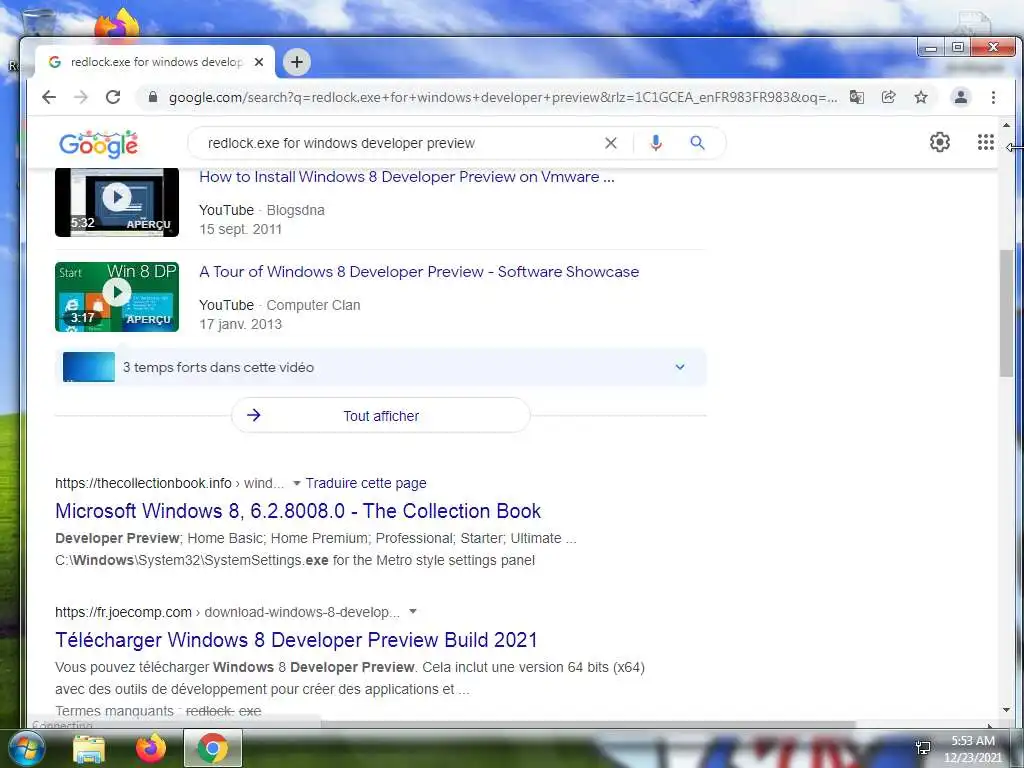
Task: Open Windows Explorer from the taskbar
Action: 89,749
